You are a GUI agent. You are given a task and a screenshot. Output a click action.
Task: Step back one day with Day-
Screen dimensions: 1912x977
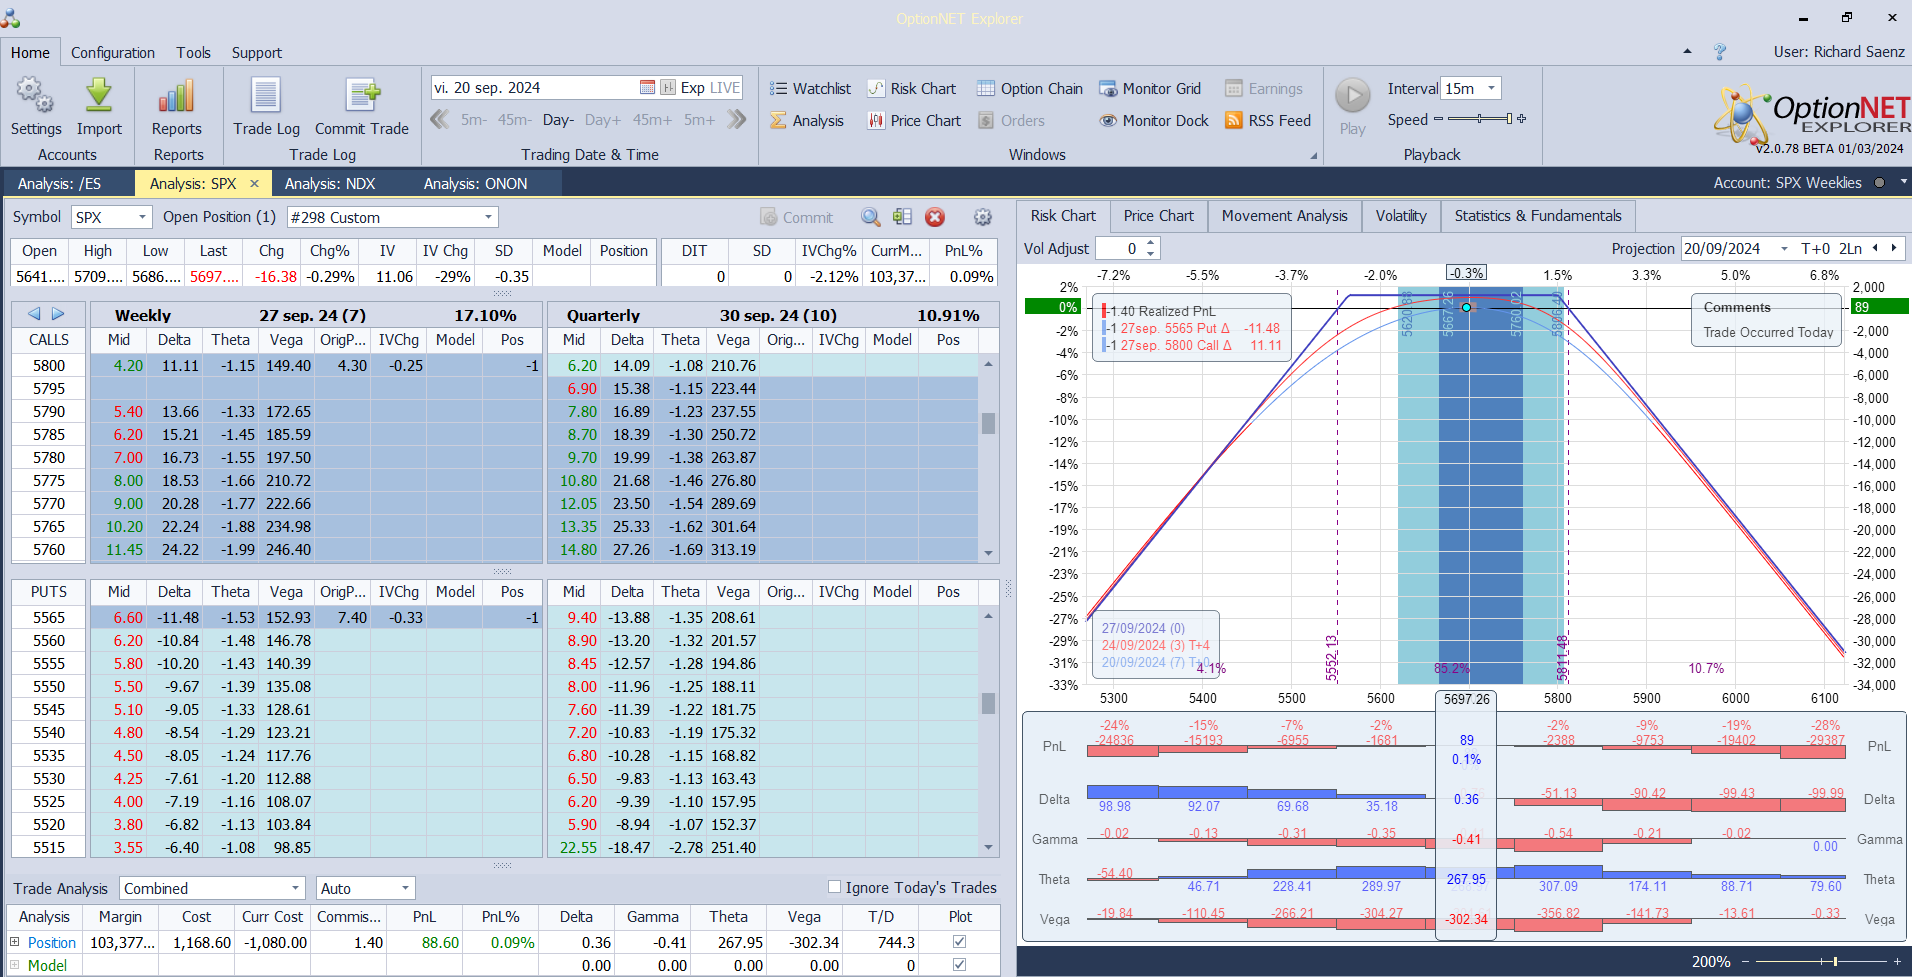[558, 120]
